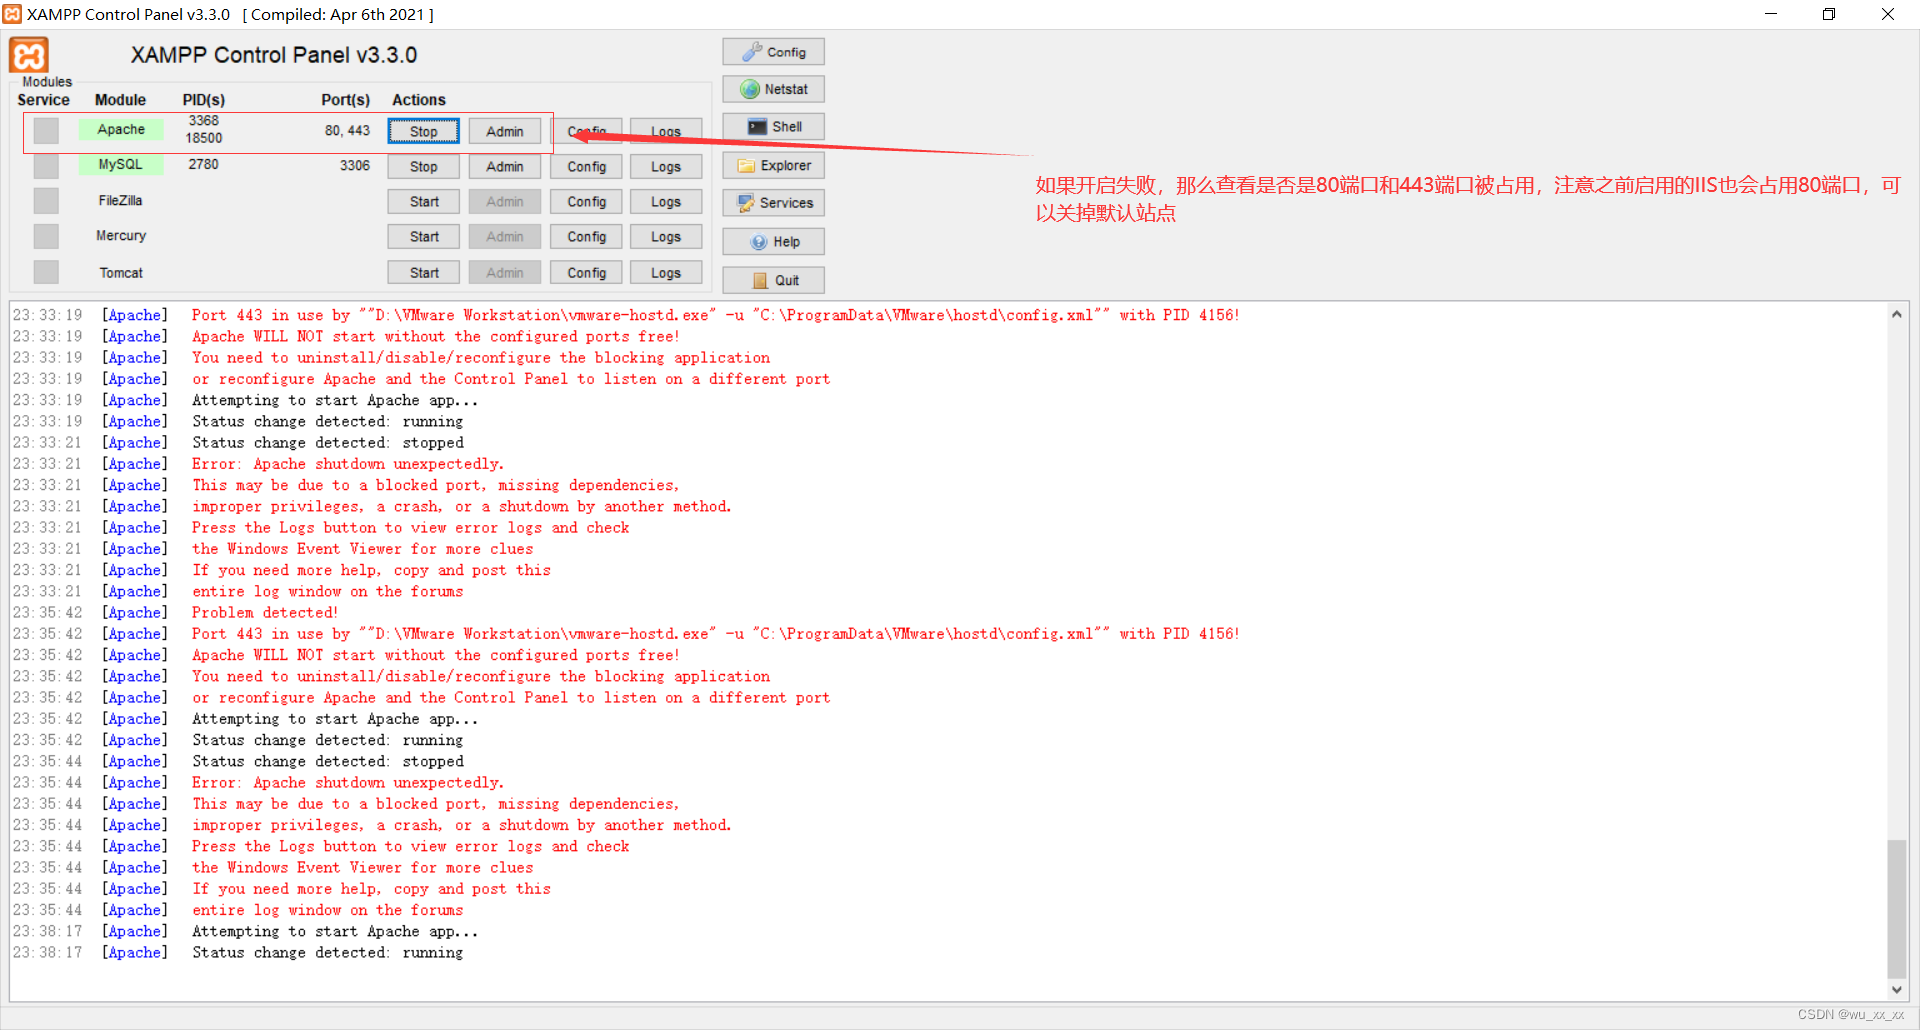The width and height of the screenshot is (1920, 1030).
Task: Click the Help icon
Action: point(772,241)
